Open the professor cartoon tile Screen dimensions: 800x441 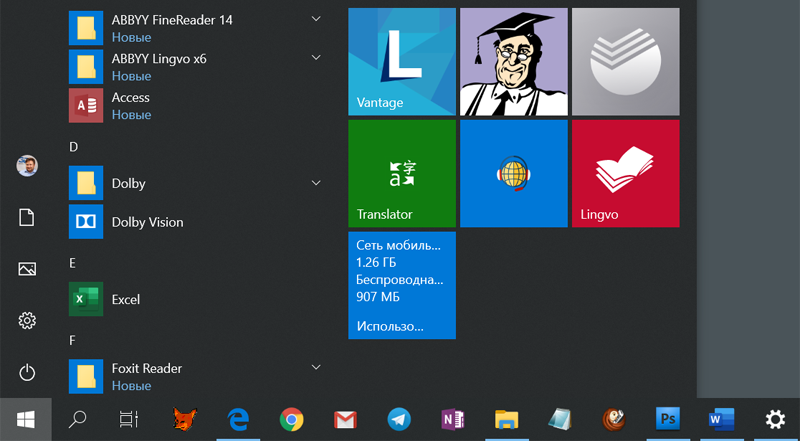click(513, 61)
